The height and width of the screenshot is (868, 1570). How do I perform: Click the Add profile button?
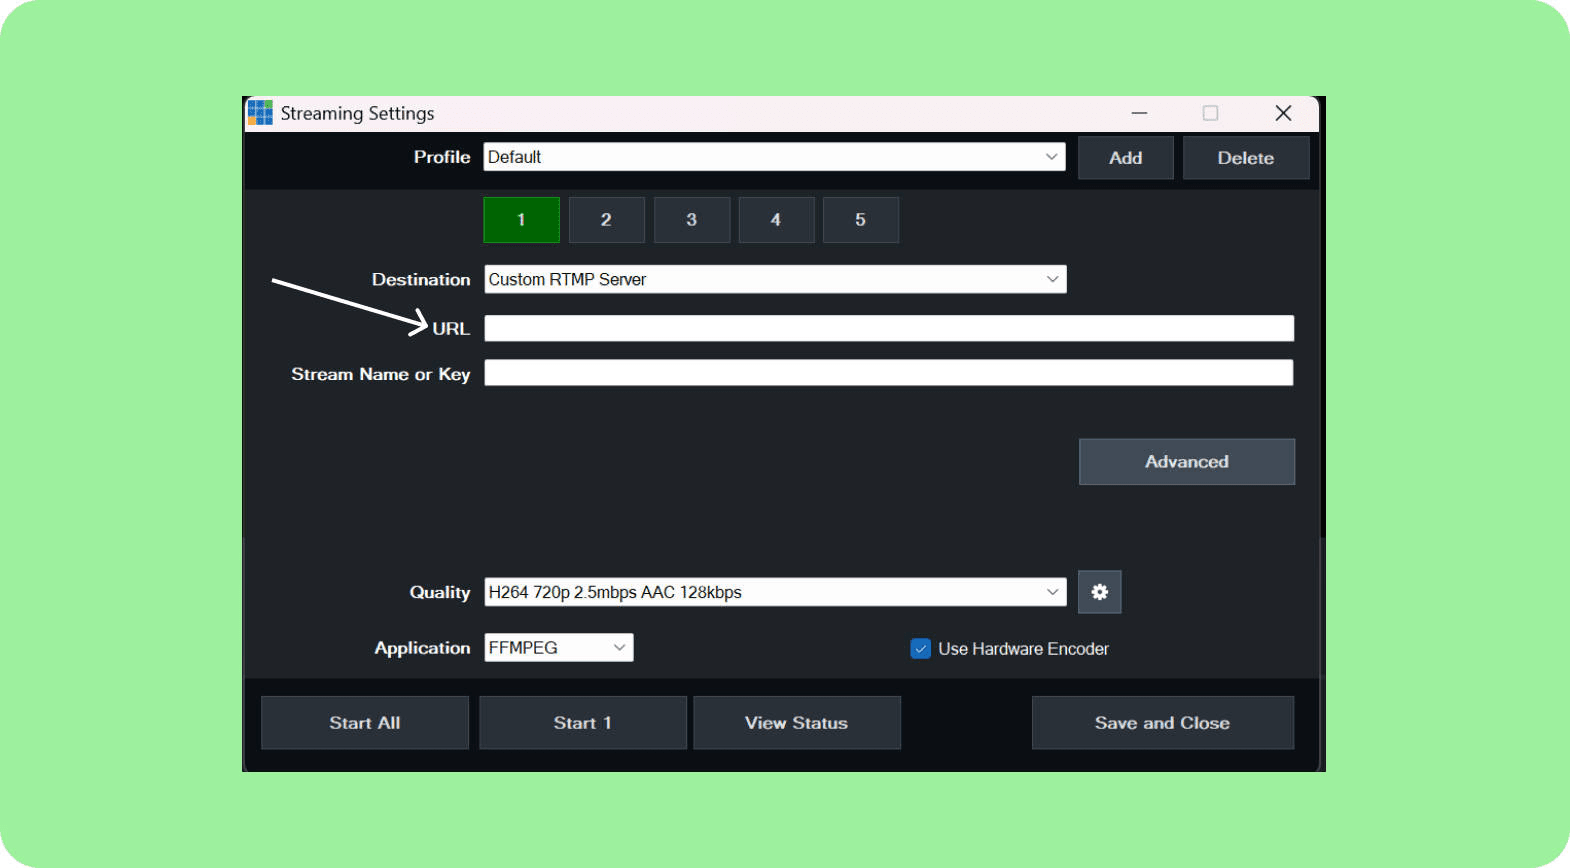(1125, 158)
